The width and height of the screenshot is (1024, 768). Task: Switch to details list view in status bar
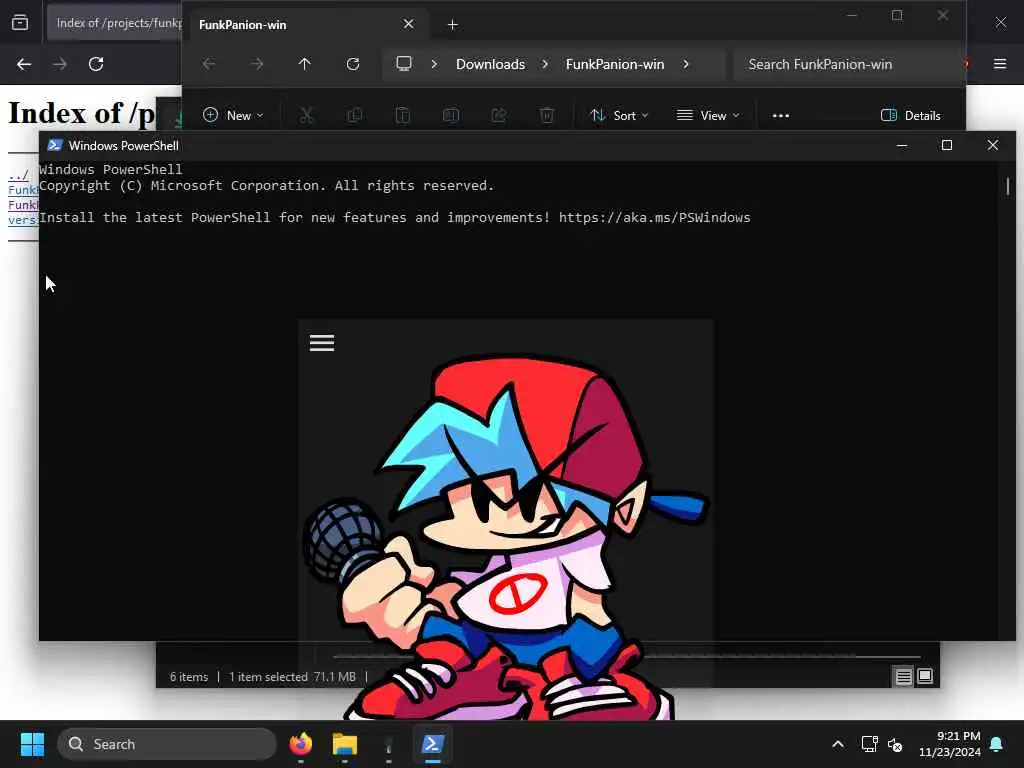click(903, 677)
